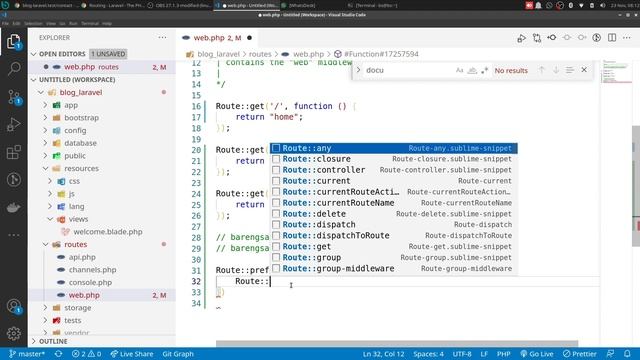This screenshot has width=640, height=360.
Task: Toggle Use Regular Expression in find widget
Action: [484, 70]
